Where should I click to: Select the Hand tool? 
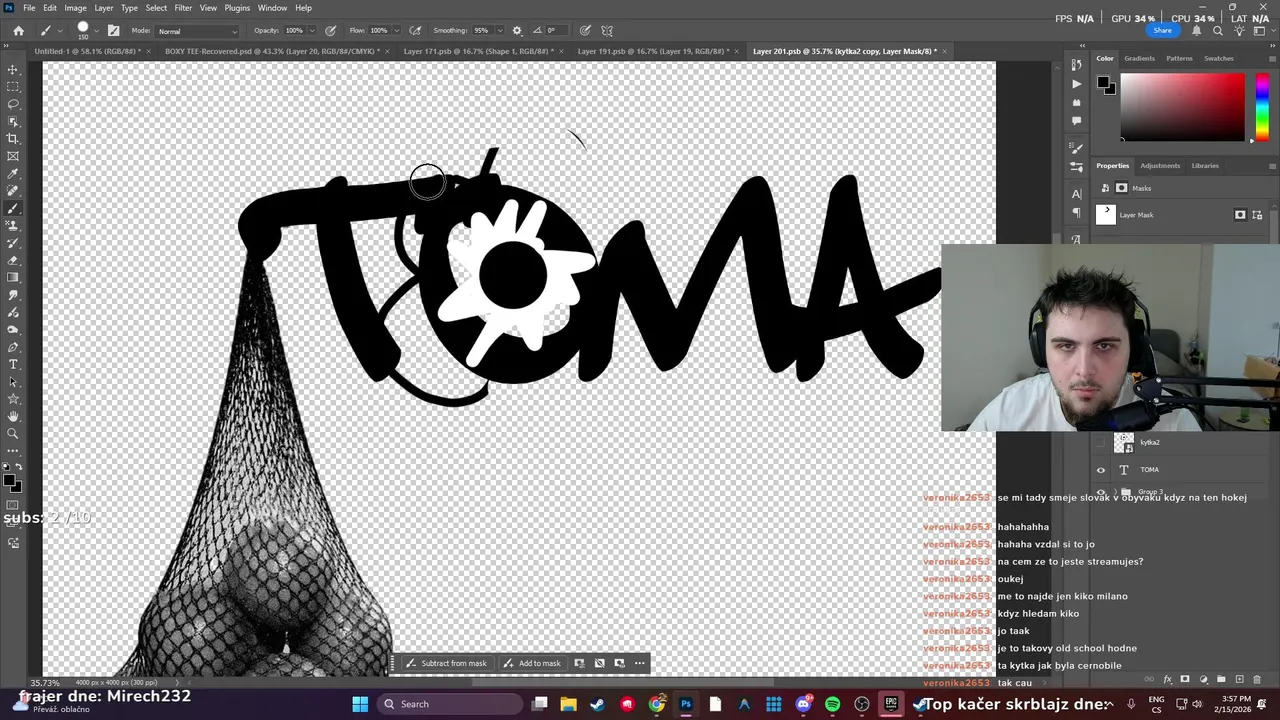click(x=13, y=416)
